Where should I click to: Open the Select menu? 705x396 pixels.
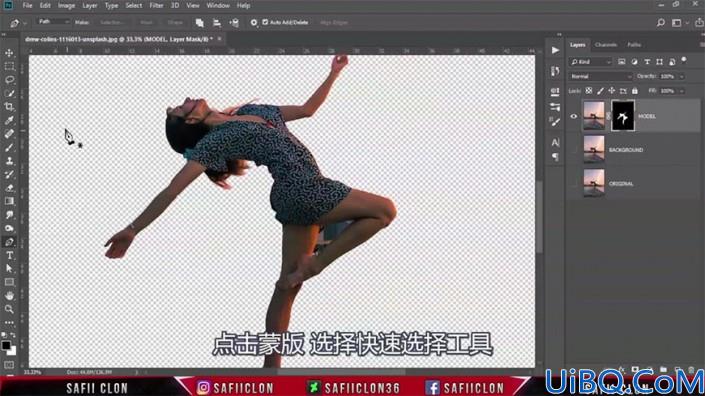[x=134, y=5]
